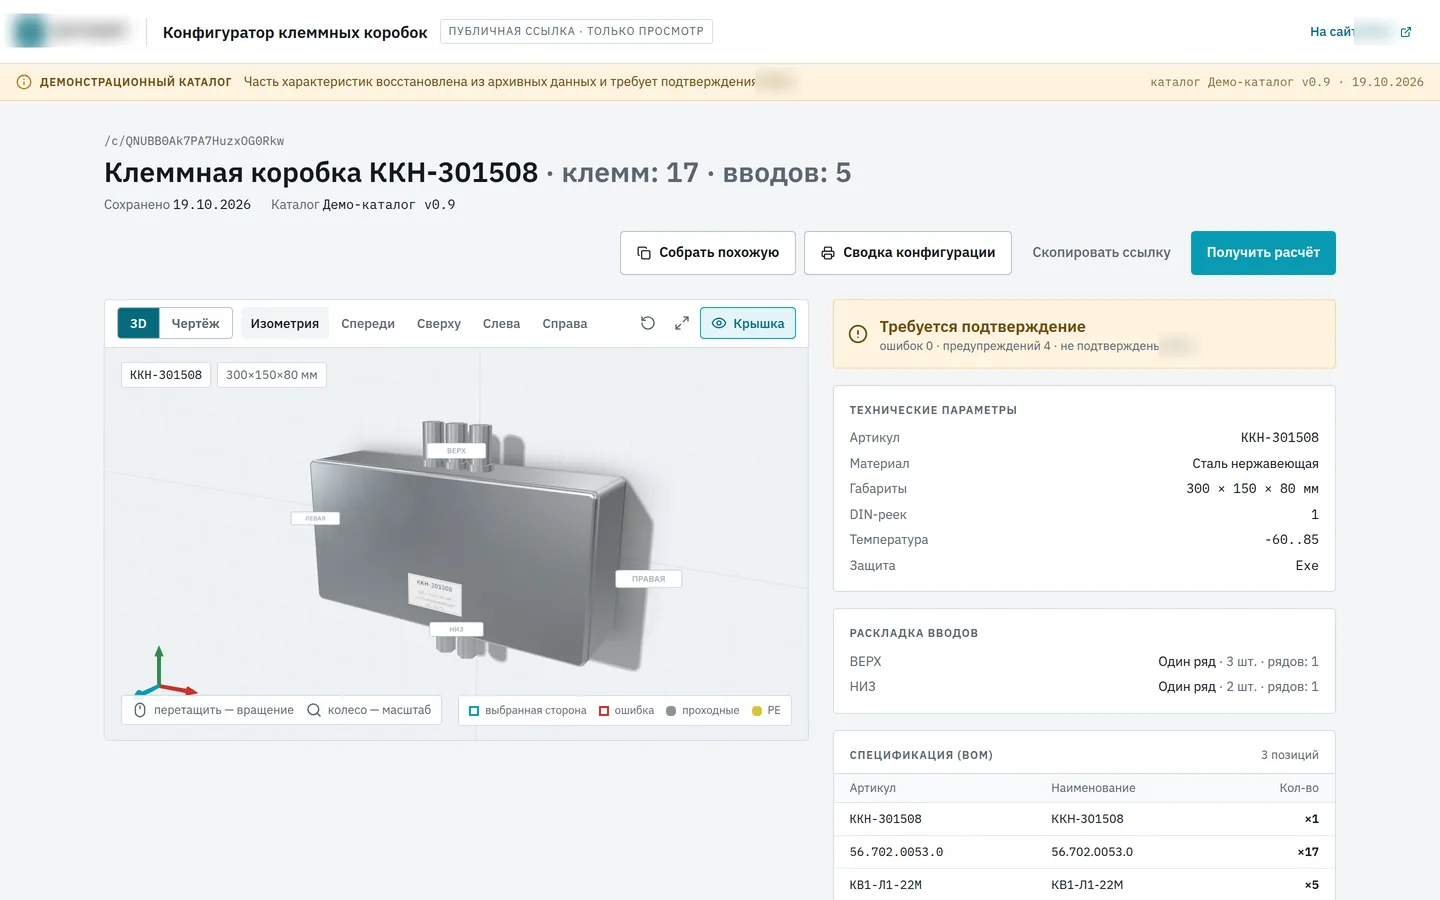1440x900 pixels.
Task: Click the external-link icon at top right
Action: [1406, 32]
